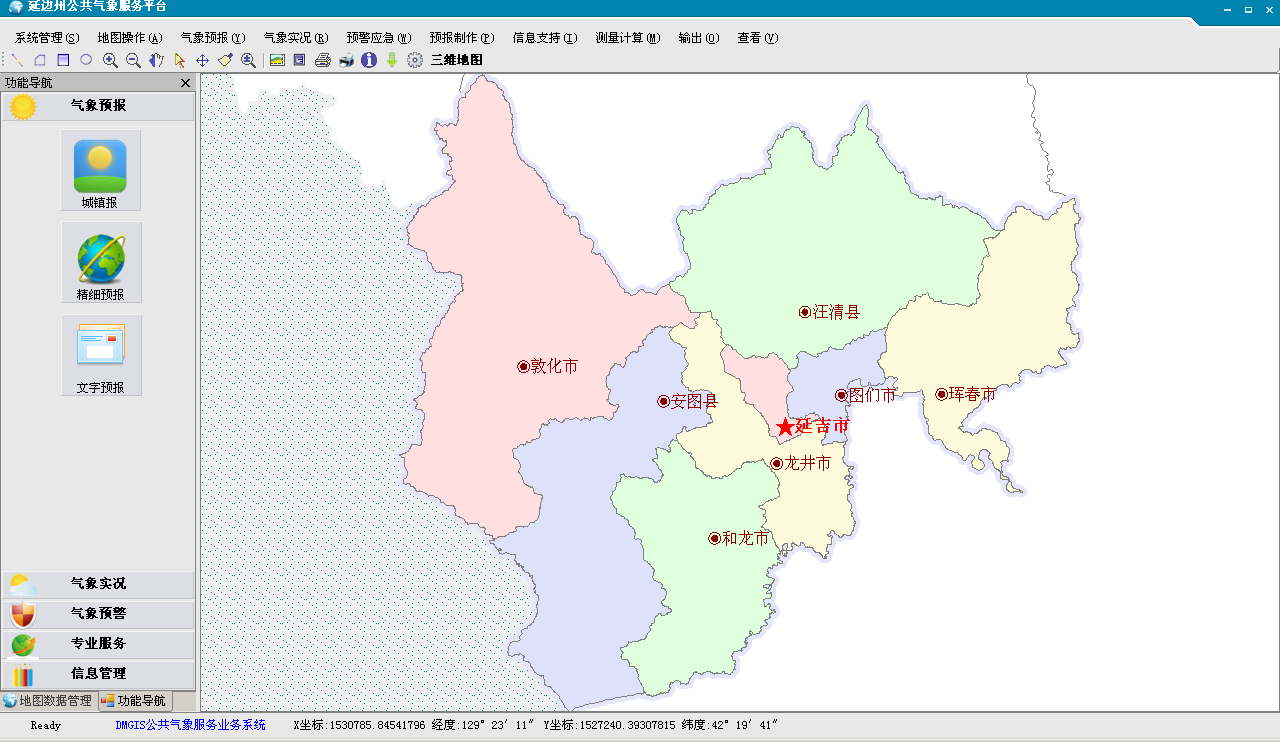
Task: Click the settings gear icon
Action: point(414,60)
